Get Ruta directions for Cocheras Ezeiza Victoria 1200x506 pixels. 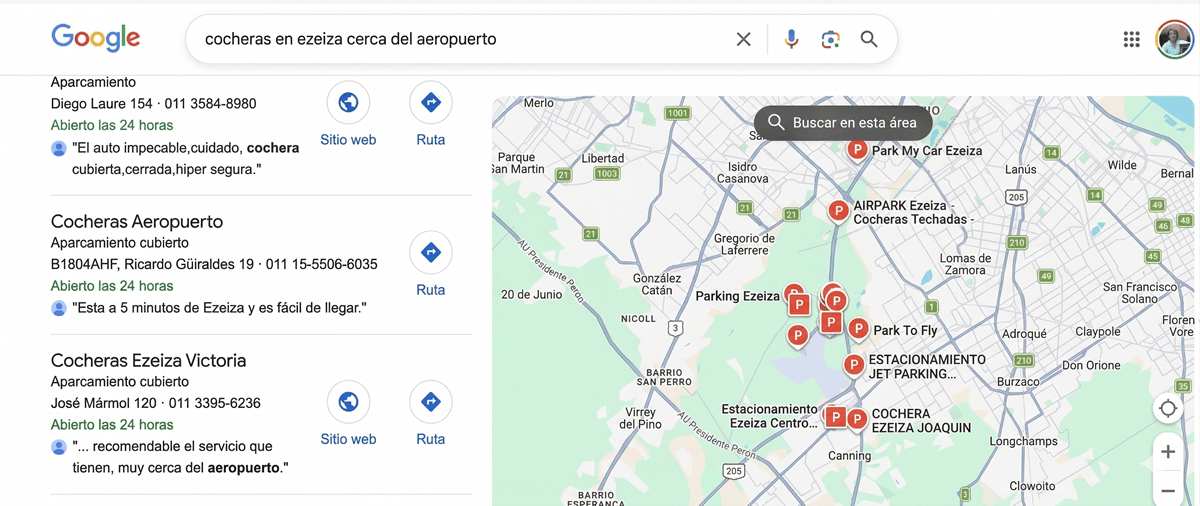431,401
